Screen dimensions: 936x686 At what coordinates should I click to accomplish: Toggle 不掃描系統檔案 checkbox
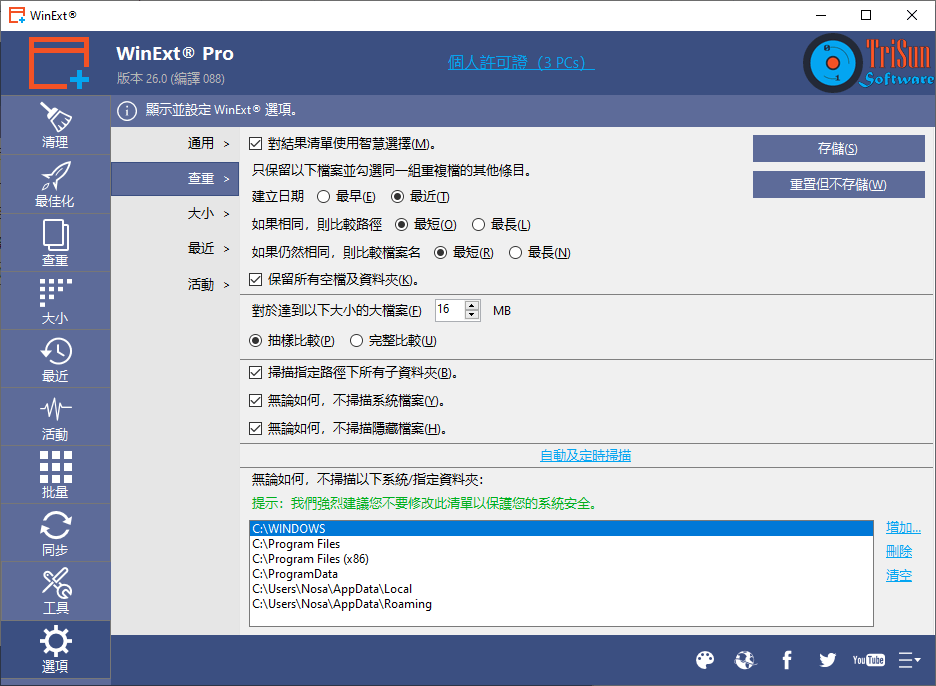coord(255,400)
